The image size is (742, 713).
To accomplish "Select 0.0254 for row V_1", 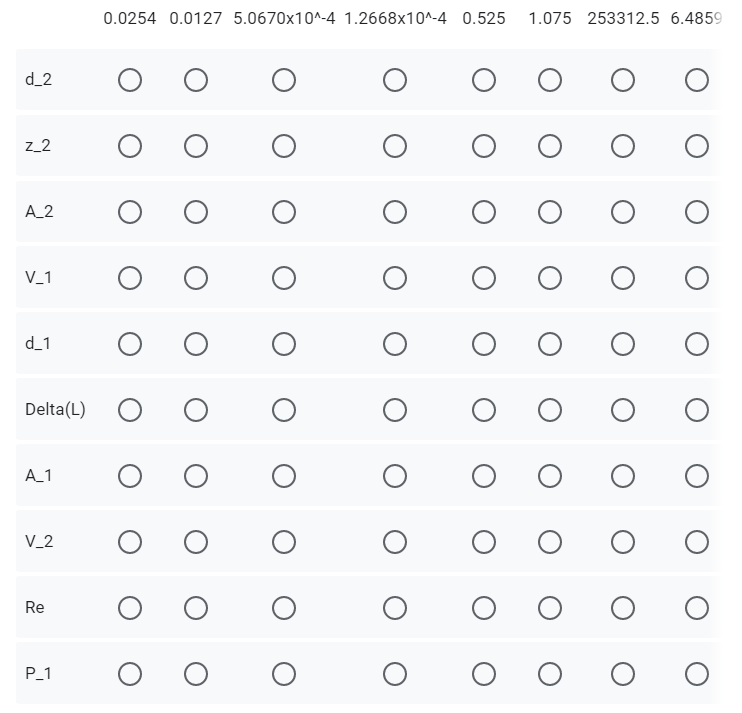I will pos(130,278).
